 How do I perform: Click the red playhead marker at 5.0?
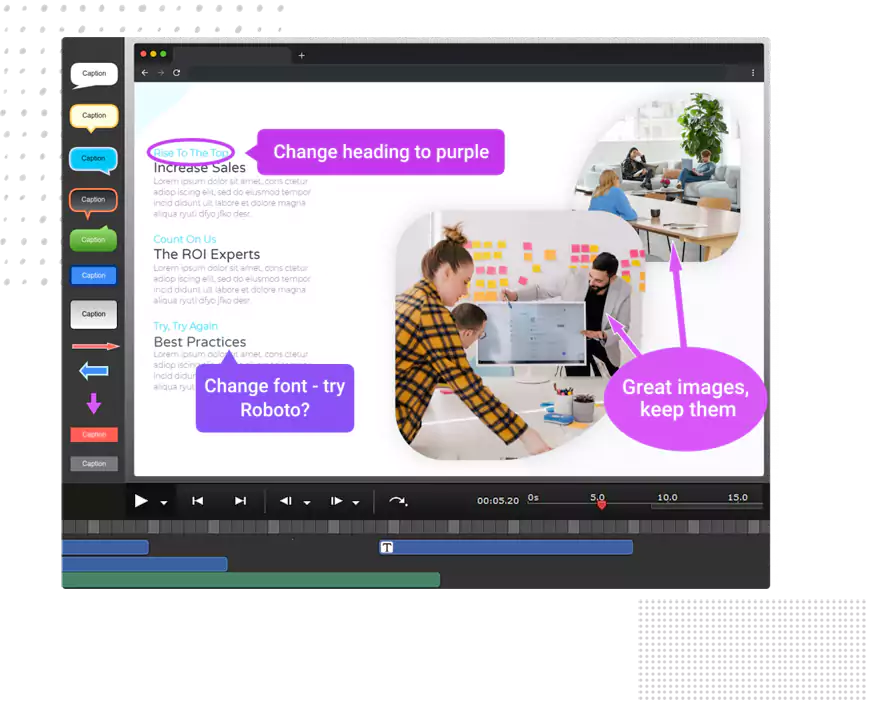601,505
